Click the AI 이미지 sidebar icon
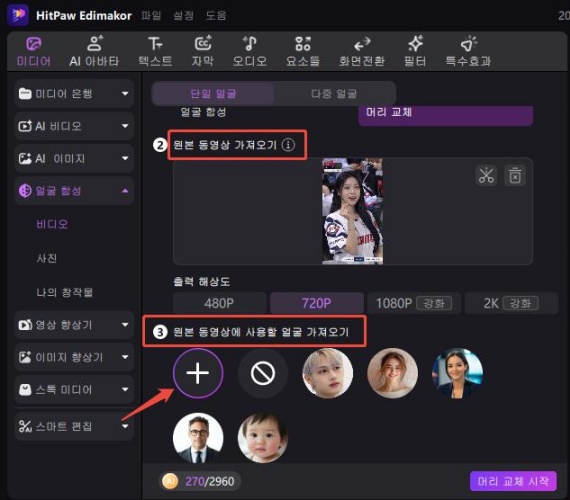This screenshot has height=500, width=570. click(25, 159)
